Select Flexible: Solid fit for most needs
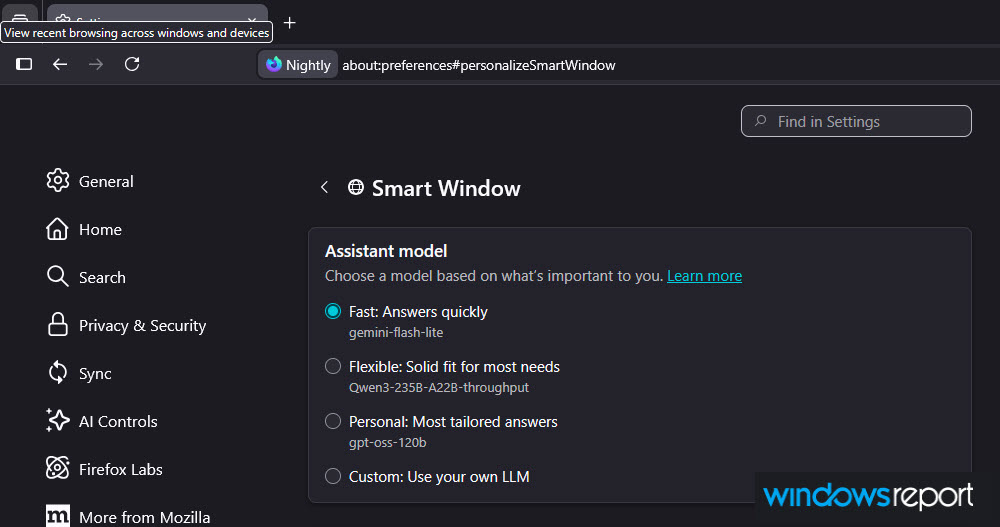 [333, 366]
